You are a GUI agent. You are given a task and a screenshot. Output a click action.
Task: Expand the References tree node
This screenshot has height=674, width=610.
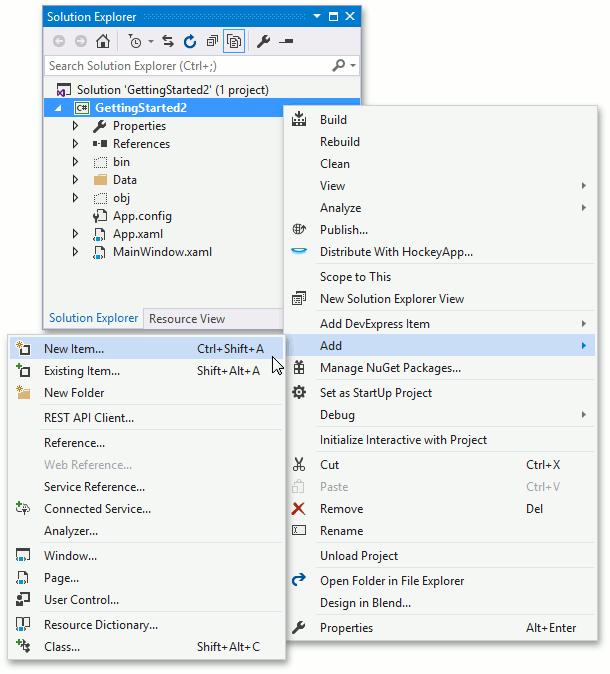coord(75,144)
